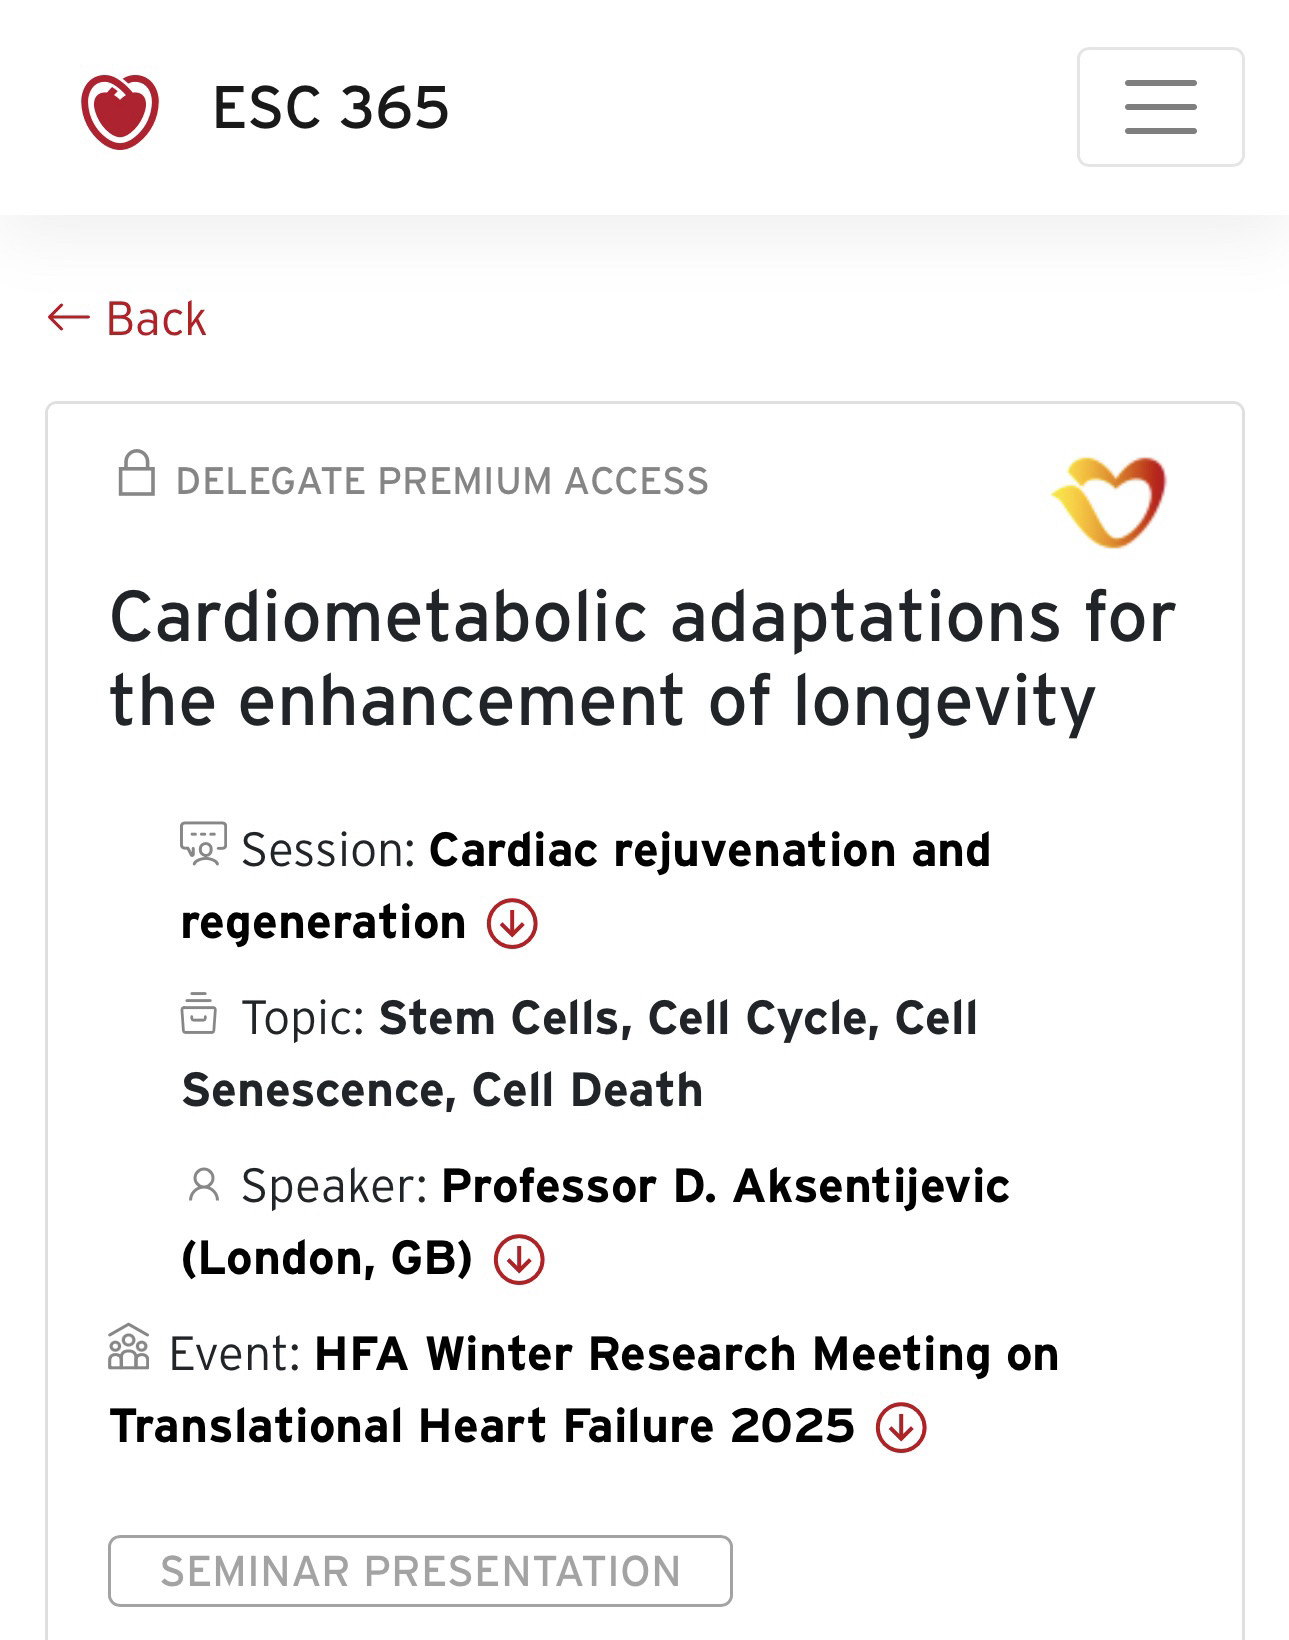The width and height of the screenshot is (1289, 1640).
Task: Click the HFA orange heart logo
Action: click(1109, 501)
